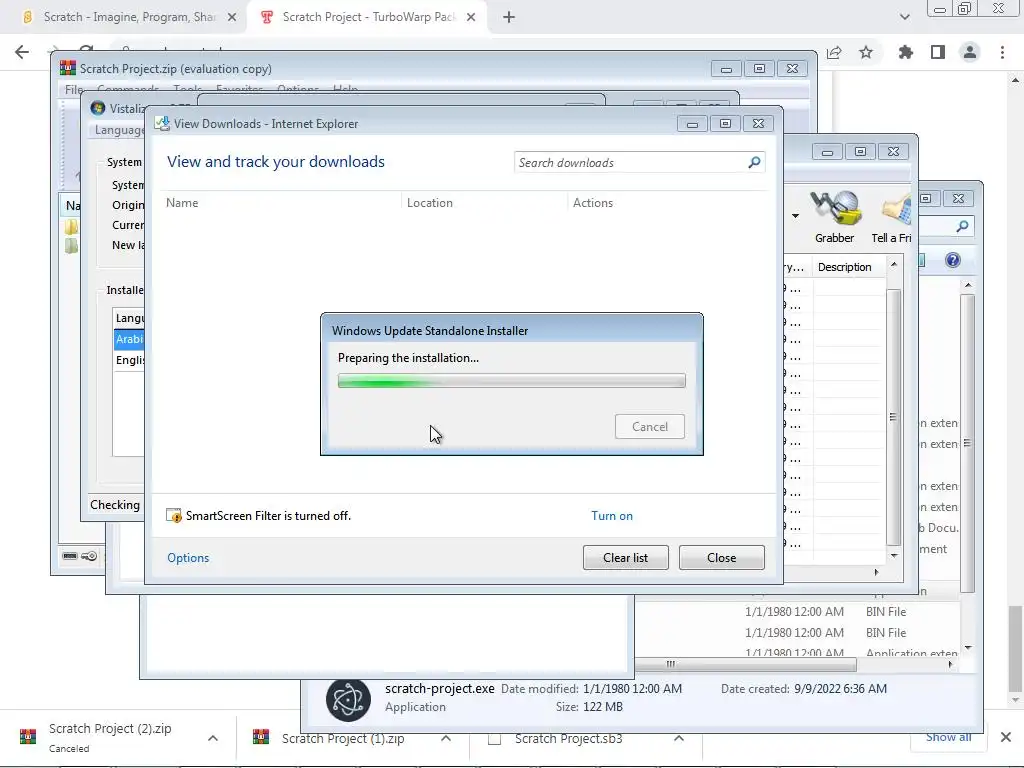Click the drive icon in WinRAR status bar
The width and height of the screenshot is (1024, 768).
[70, 556]
